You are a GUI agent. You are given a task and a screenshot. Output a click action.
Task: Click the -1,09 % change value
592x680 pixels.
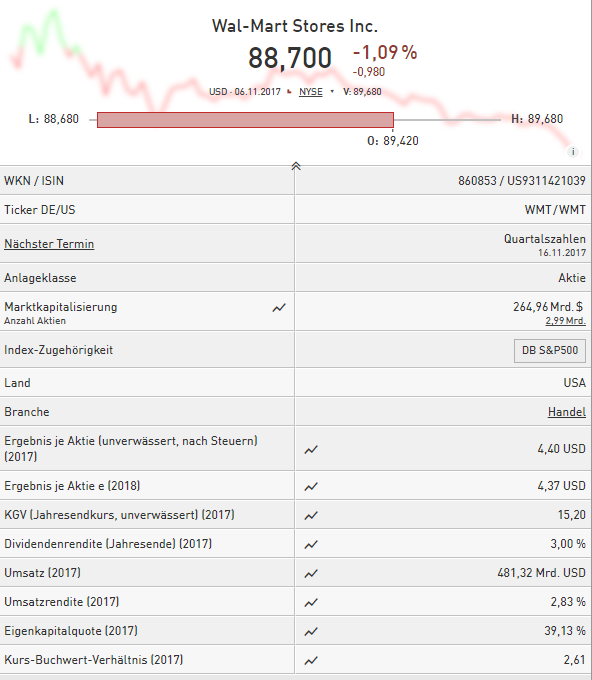(385, 52)
